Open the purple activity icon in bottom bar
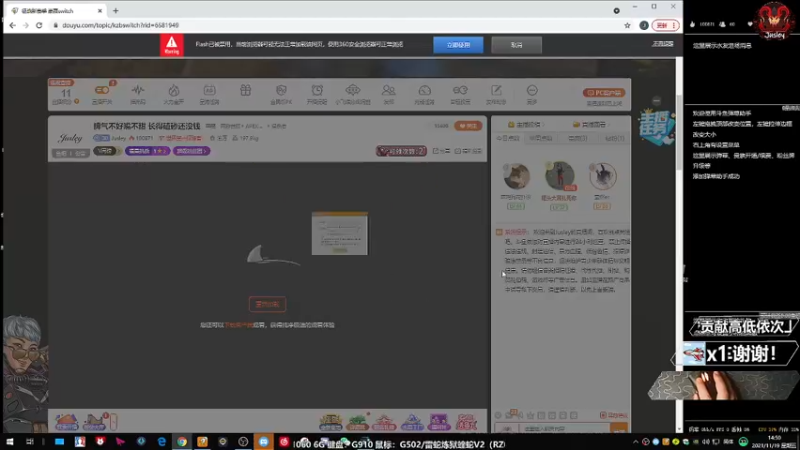The width and height of the screenshot is (800, 450). [439, 422]
